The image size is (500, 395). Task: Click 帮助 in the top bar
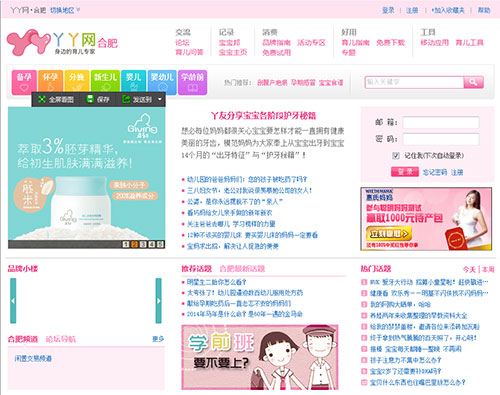click(484, 10)
